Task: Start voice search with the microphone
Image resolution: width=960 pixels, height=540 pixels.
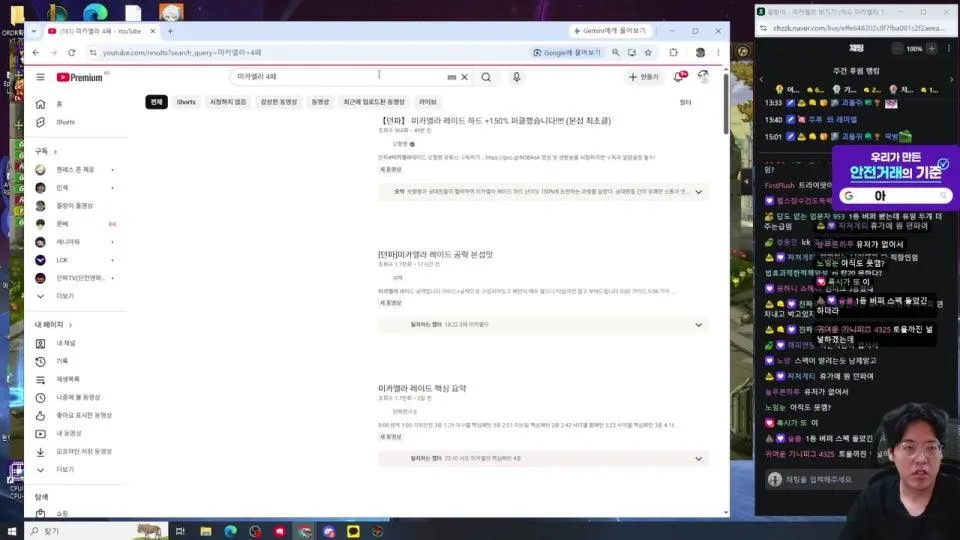Action: coord(517,77)
